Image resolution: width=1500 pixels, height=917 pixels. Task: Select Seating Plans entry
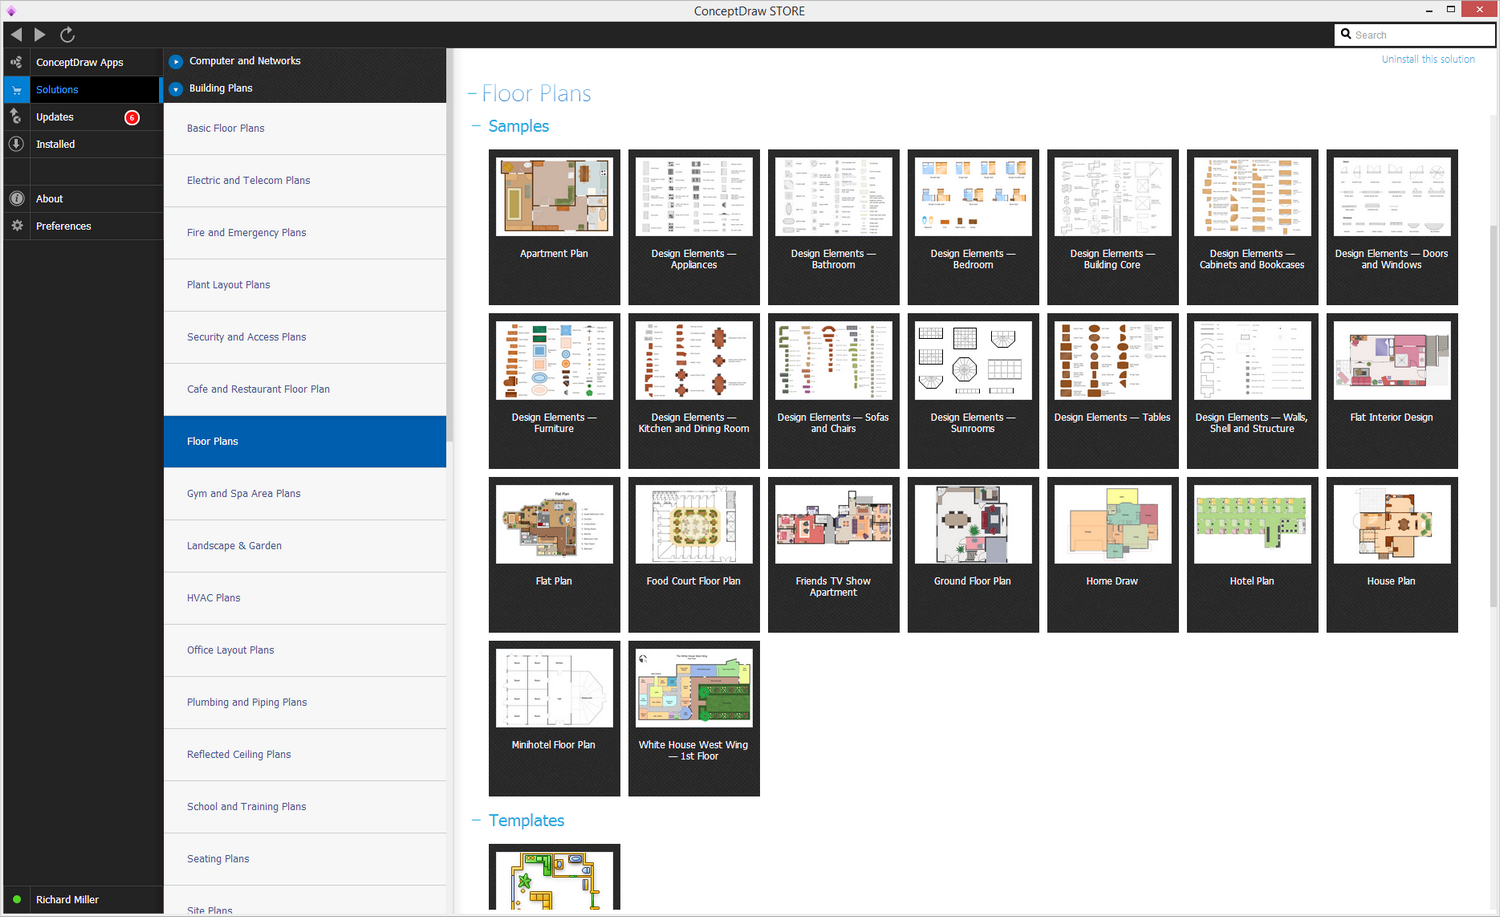(x=305, y=859)
